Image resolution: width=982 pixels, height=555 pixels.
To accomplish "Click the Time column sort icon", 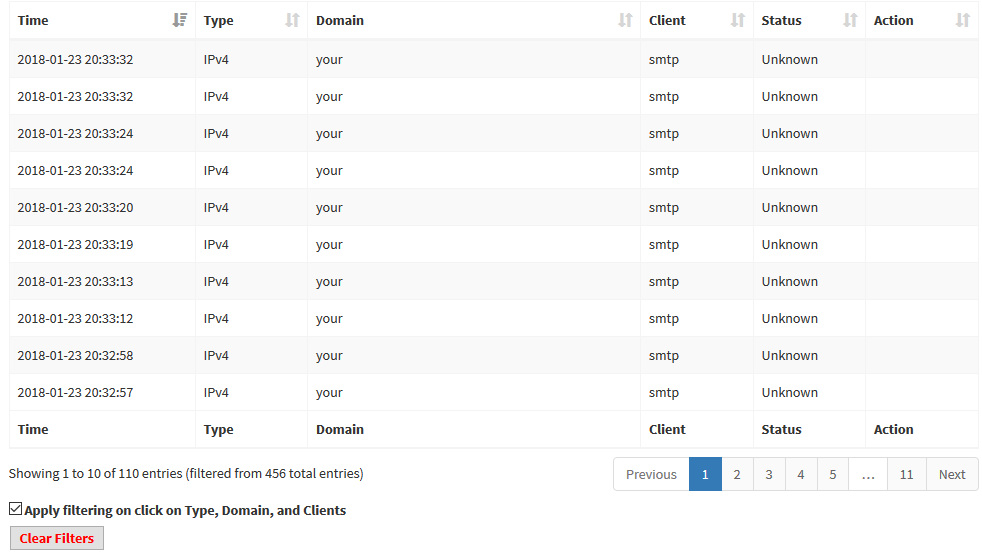I will (180, 20).
